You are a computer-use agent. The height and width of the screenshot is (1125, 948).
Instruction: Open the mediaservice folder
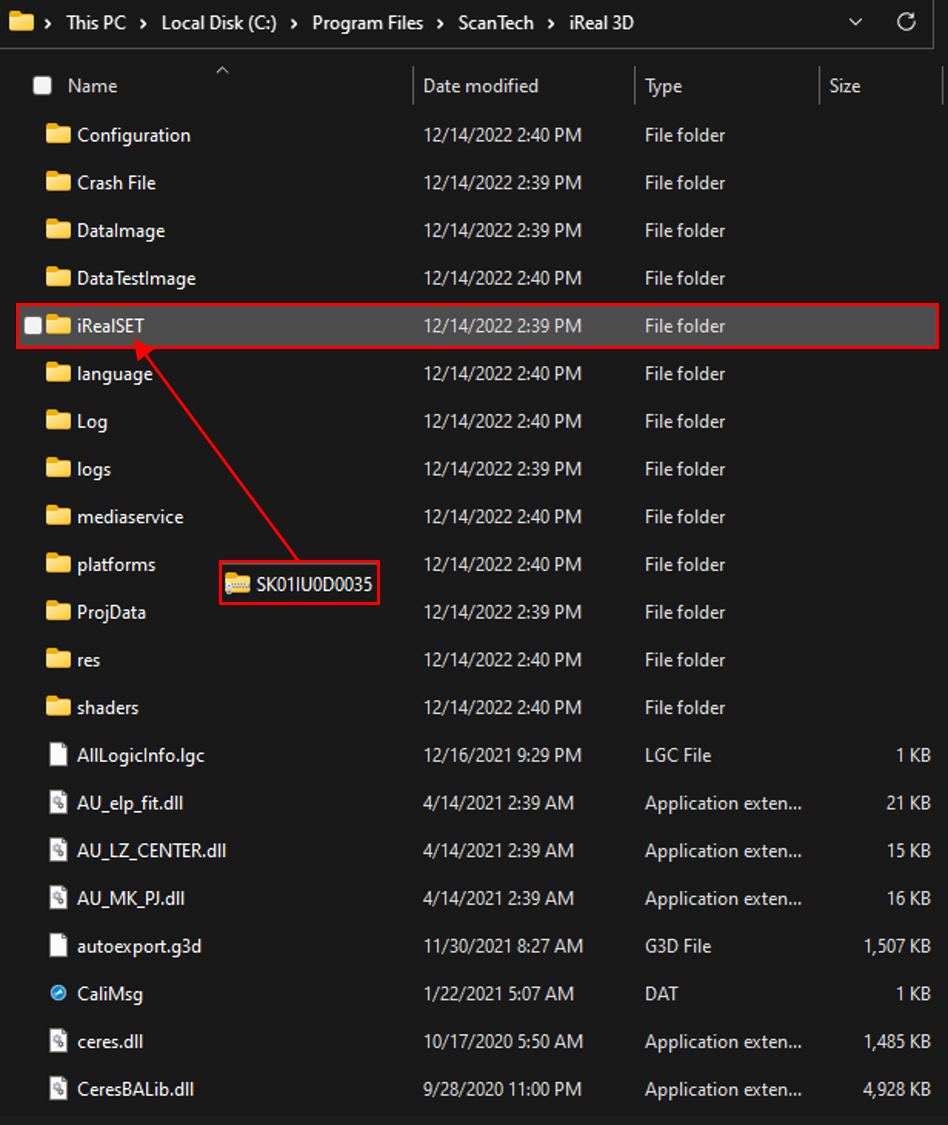129,516
